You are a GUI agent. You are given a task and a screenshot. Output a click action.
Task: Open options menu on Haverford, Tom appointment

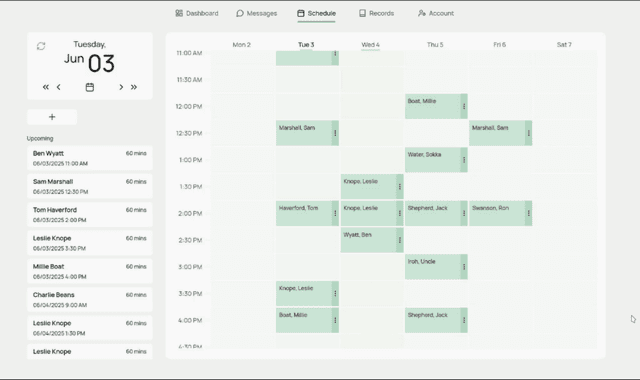click(335, 213)
